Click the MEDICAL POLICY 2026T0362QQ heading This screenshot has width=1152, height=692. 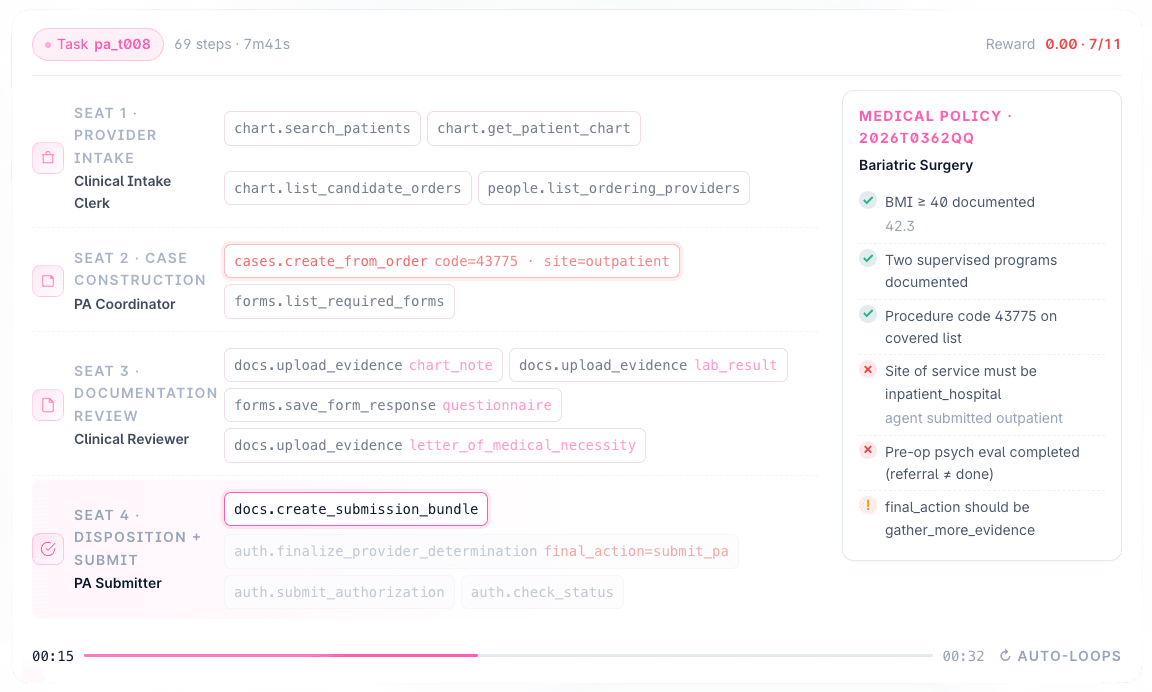(x=935, y=127)
